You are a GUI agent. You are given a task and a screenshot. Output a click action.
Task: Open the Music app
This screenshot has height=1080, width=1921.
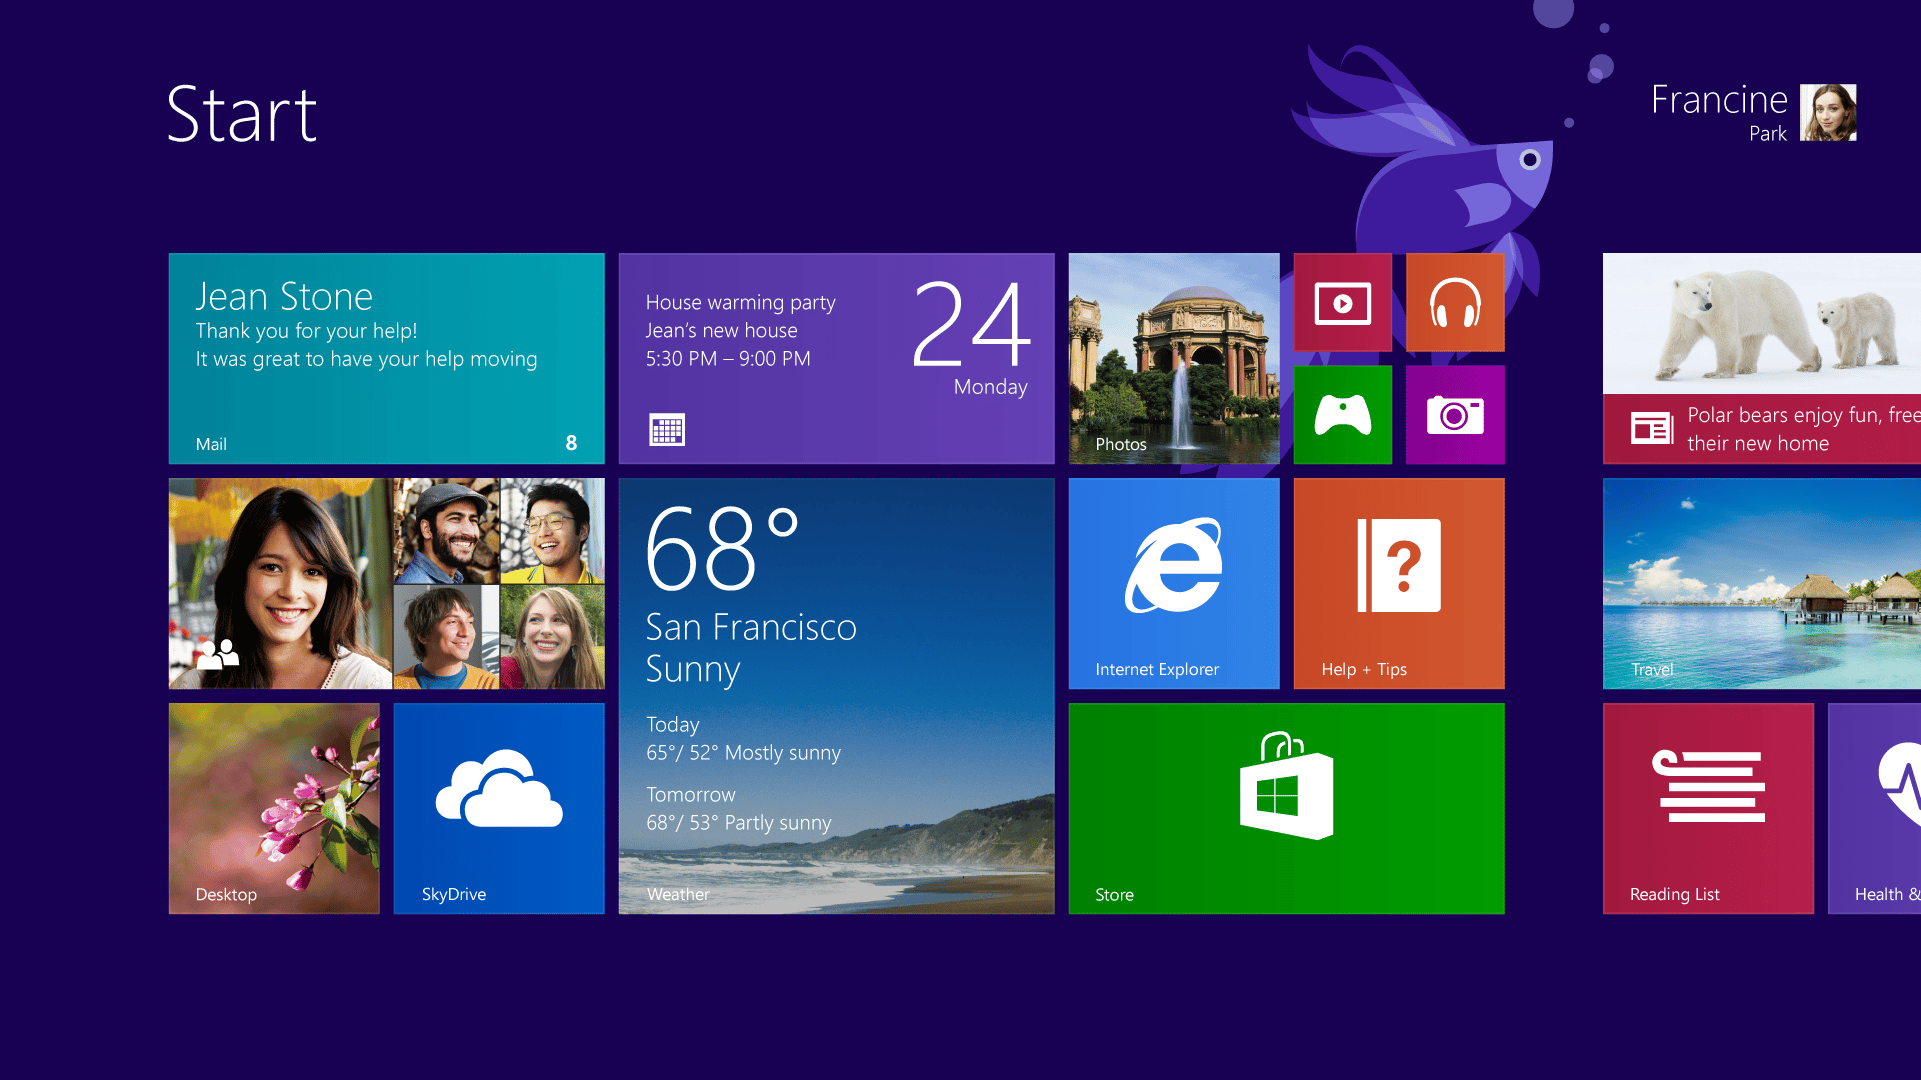click(1455, 302)
